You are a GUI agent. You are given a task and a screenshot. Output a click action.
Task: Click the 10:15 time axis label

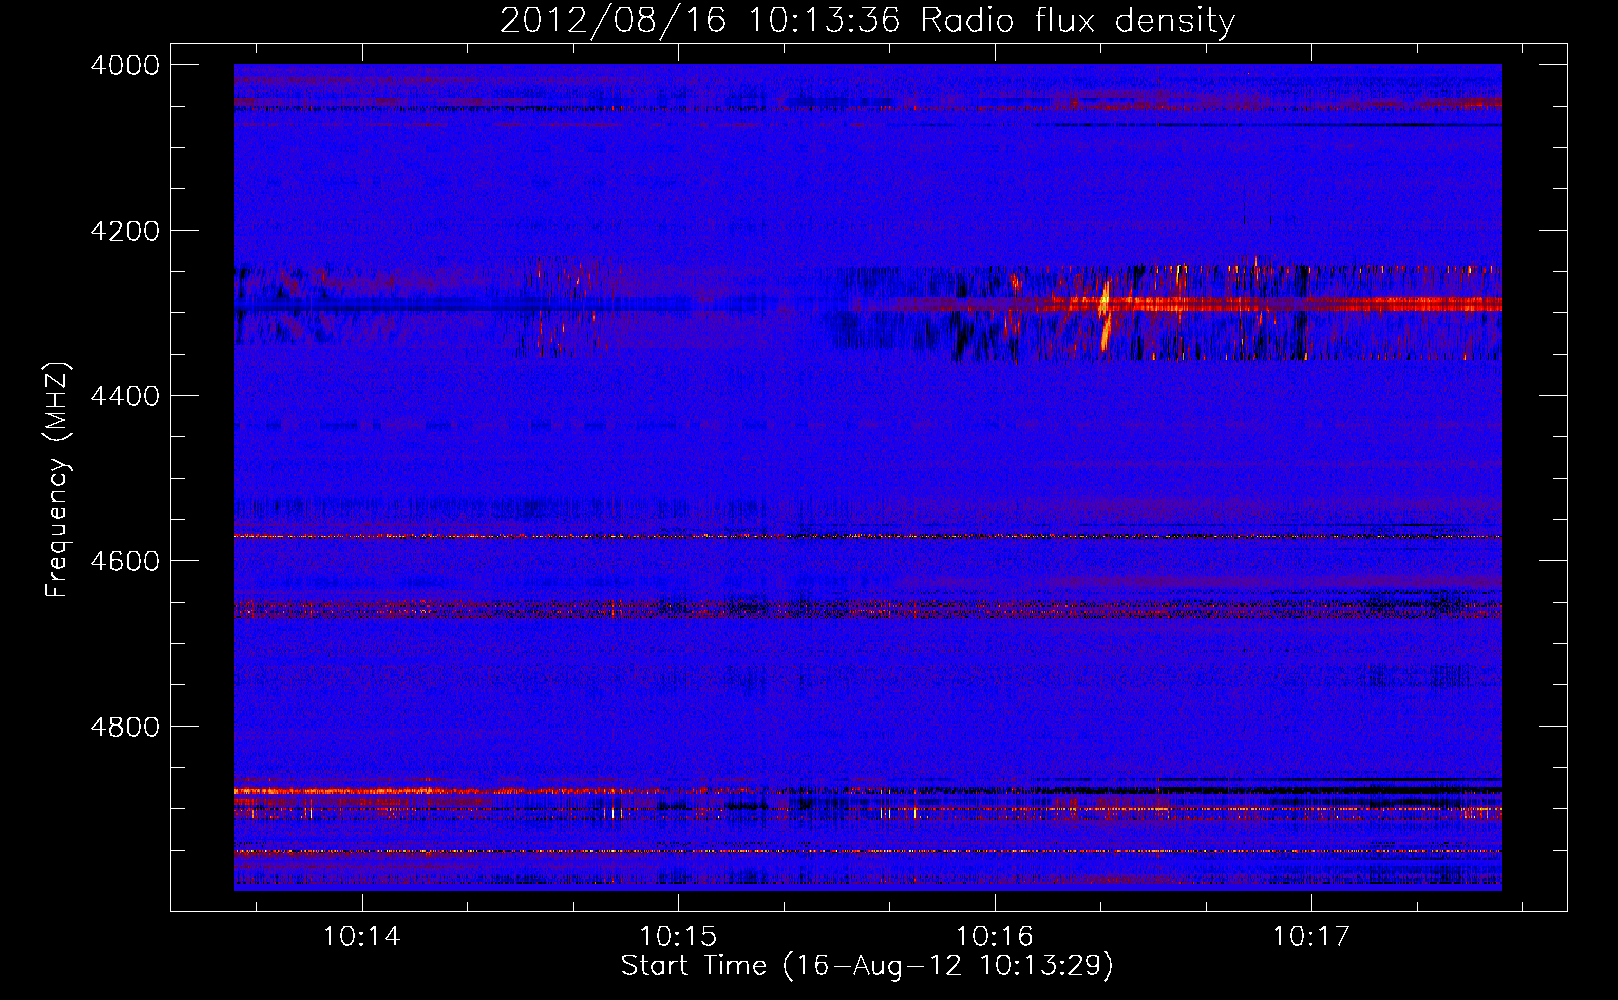tap(678, 937)
